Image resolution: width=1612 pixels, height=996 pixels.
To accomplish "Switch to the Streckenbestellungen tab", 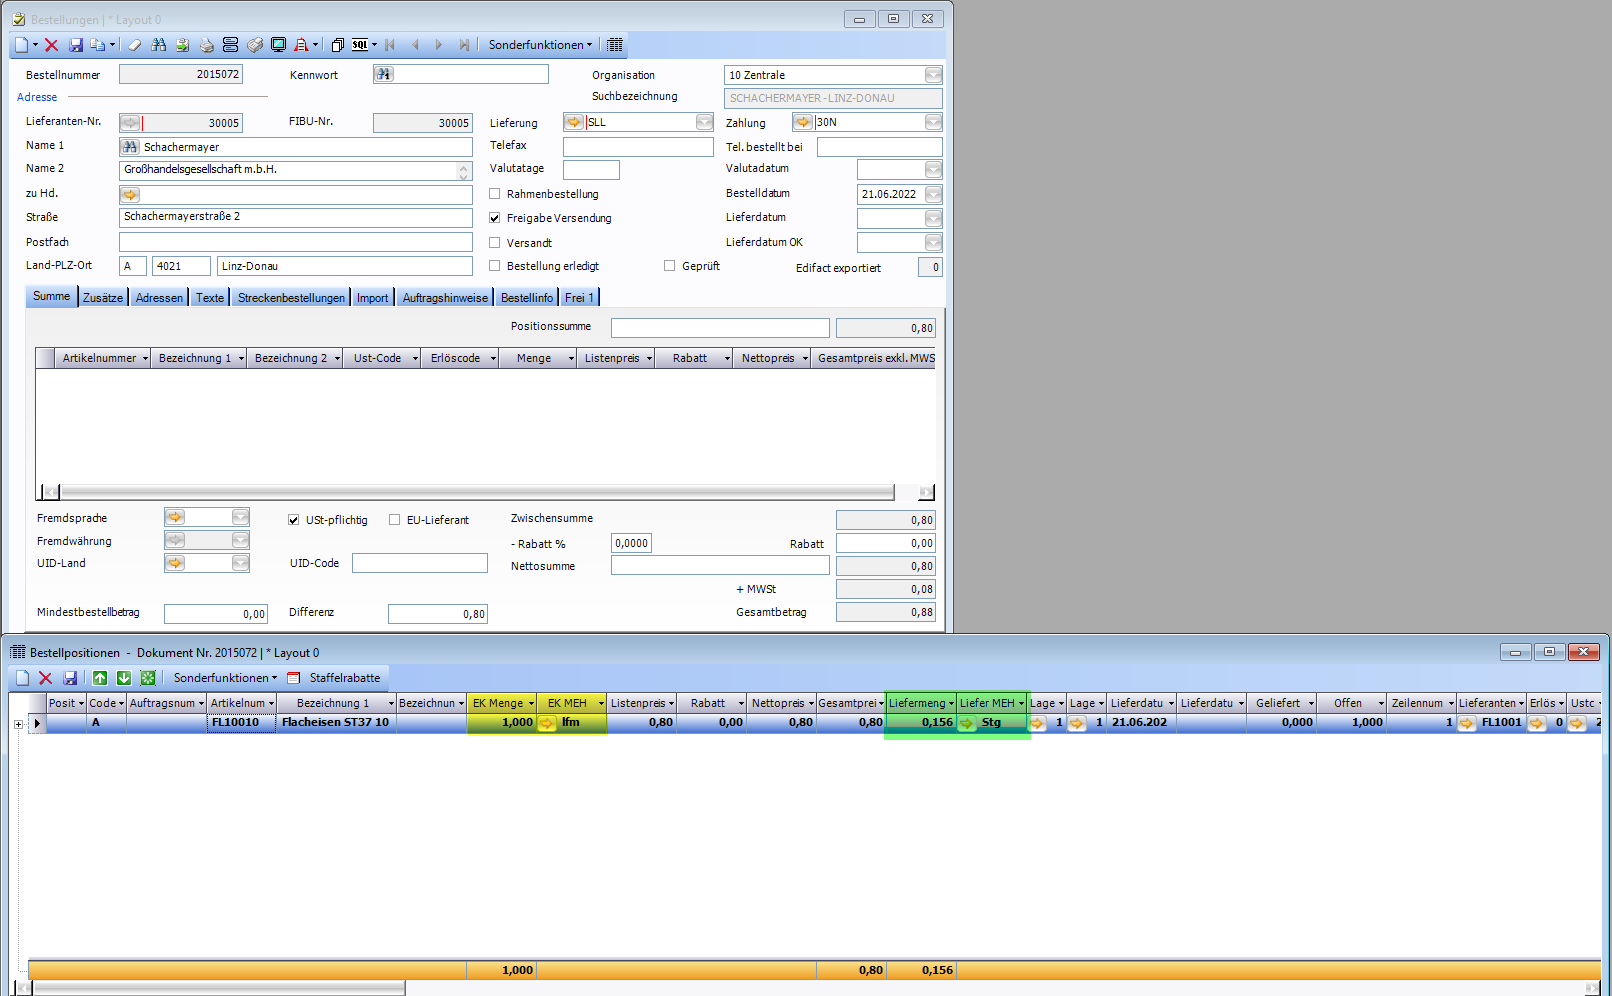I will [x=291, y=298].
